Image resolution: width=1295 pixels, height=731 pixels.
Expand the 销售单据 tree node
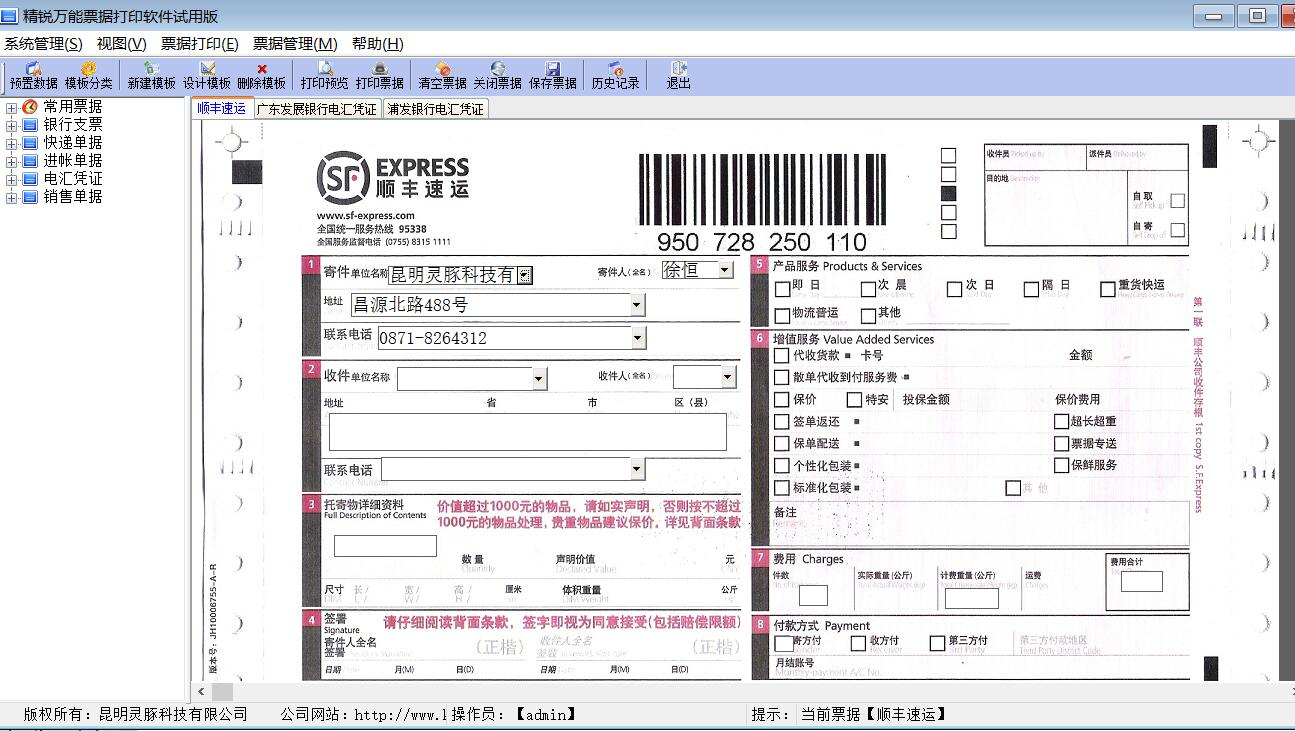pos(12,198)
